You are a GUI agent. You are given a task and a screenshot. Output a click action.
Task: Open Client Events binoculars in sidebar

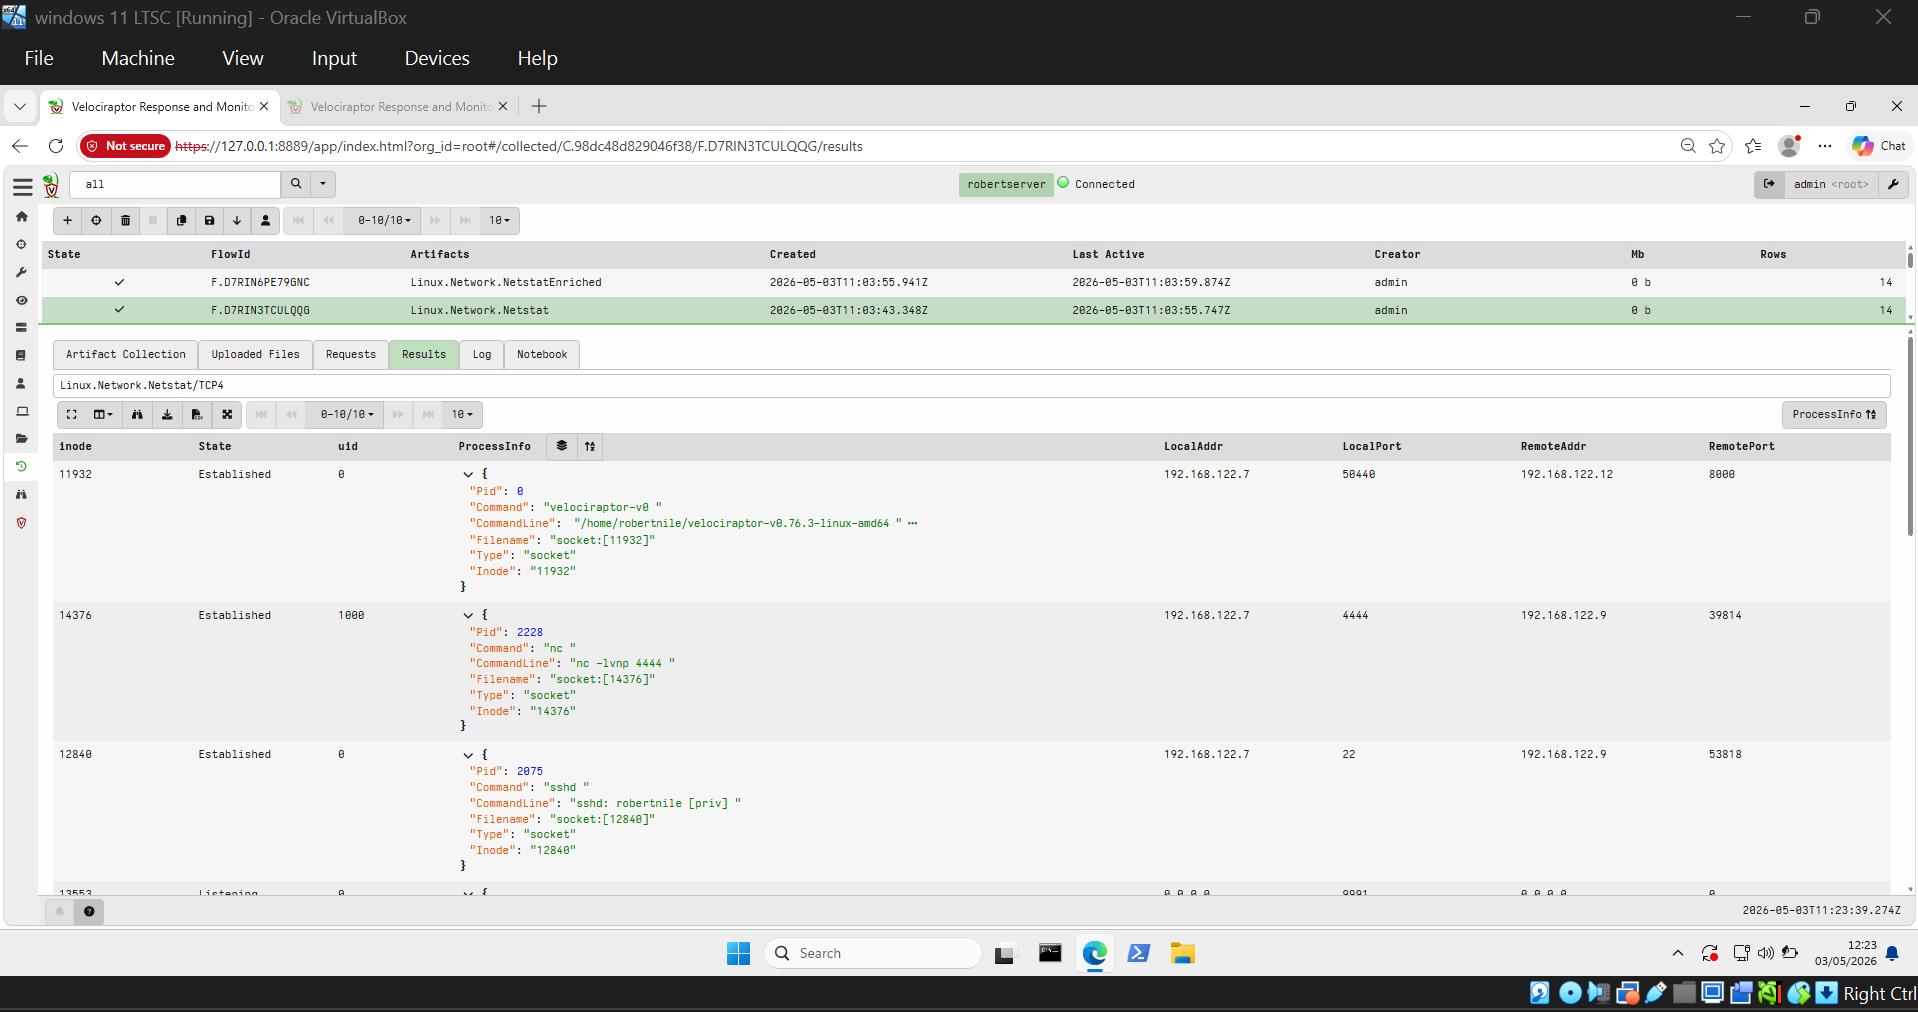(x=21, y=494)
